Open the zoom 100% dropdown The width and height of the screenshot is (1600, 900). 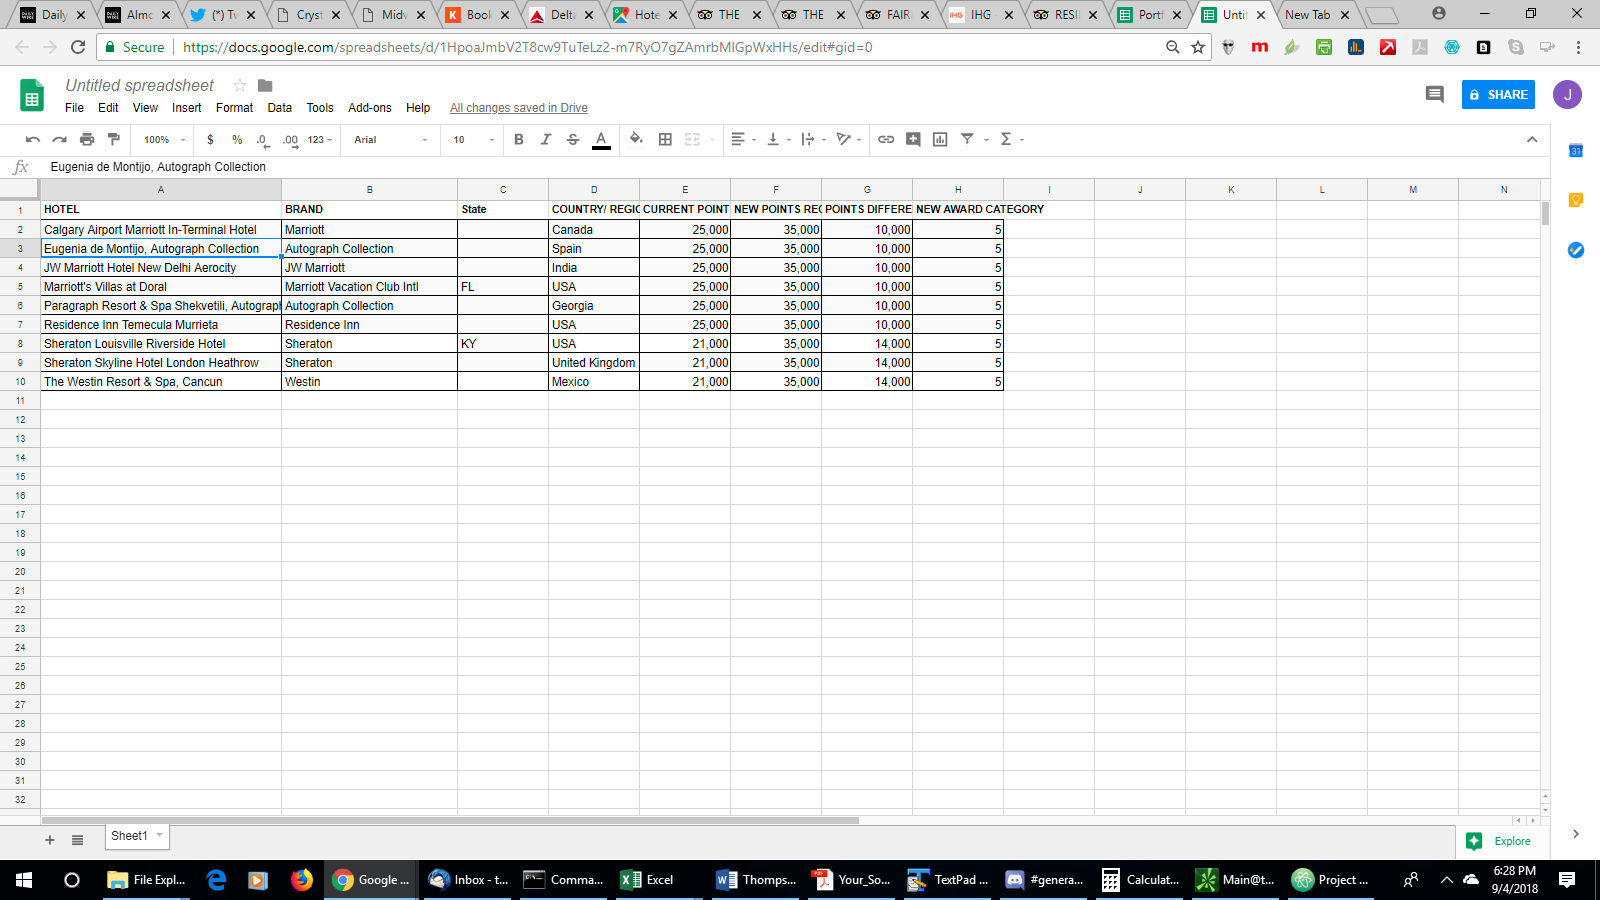[164, 139]
